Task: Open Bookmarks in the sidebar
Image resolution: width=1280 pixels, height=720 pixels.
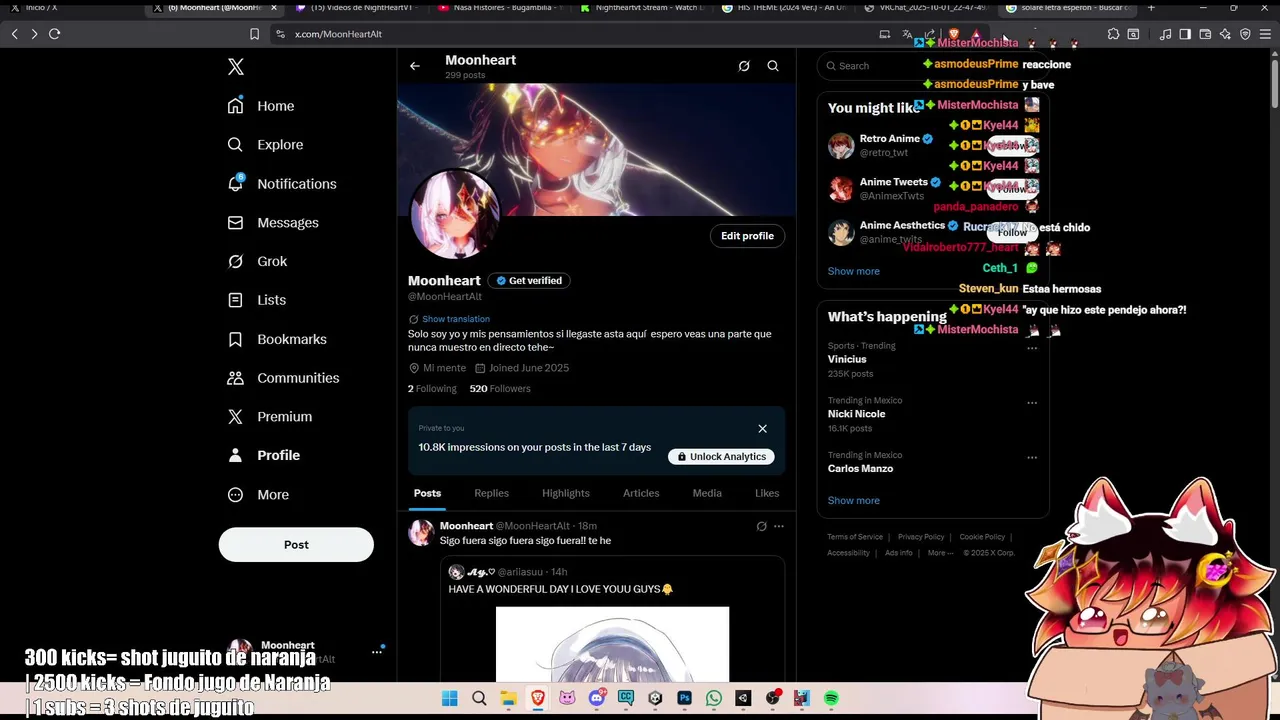Action: (x=277, y=339)
